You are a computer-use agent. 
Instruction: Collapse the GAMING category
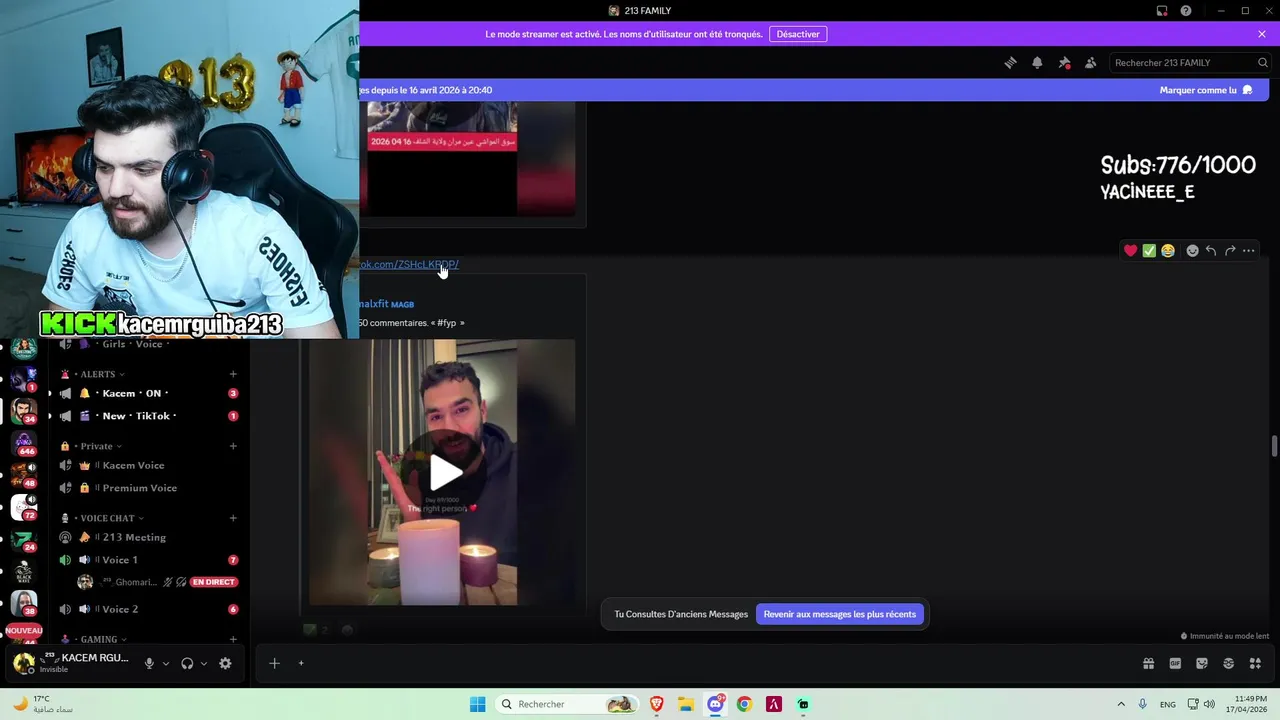pyautogui.click(x=98, y=639)
